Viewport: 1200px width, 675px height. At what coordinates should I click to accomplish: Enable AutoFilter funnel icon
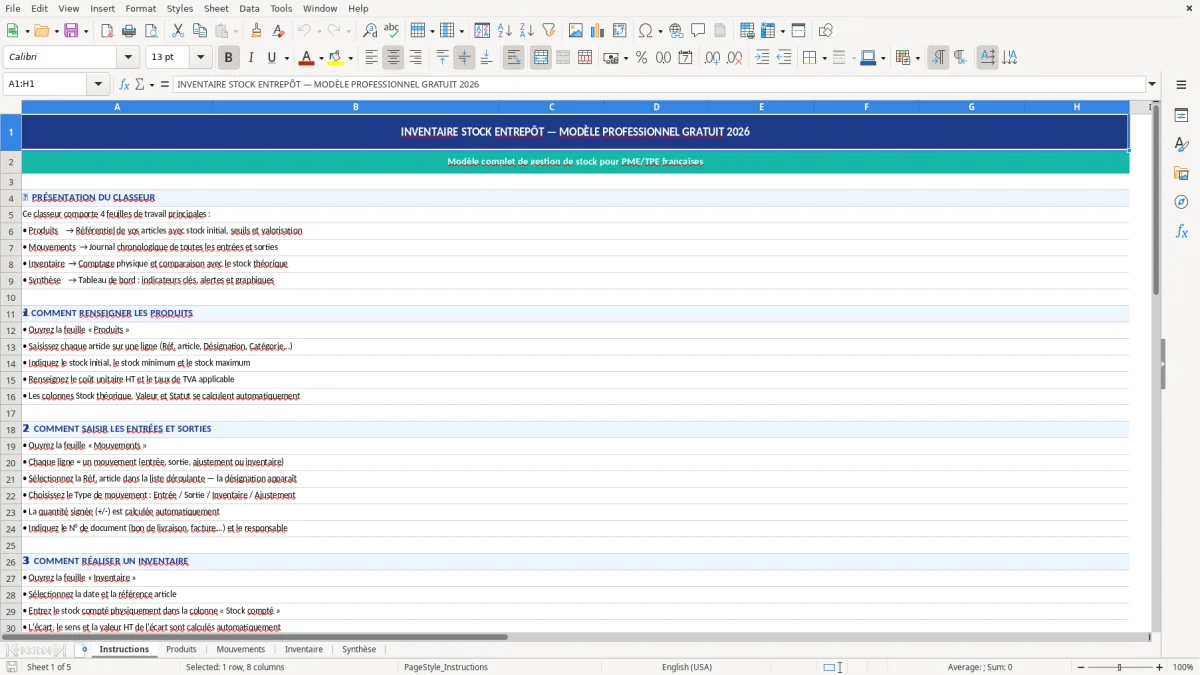coord(548,31)
